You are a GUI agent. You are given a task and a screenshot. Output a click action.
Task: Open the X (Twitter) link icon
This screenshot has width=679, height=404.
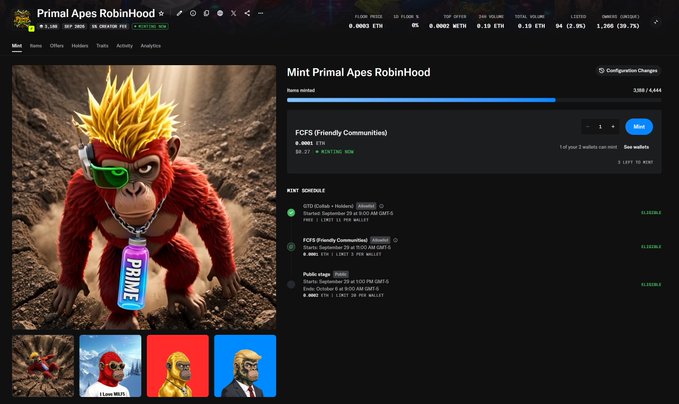(233, 13)
